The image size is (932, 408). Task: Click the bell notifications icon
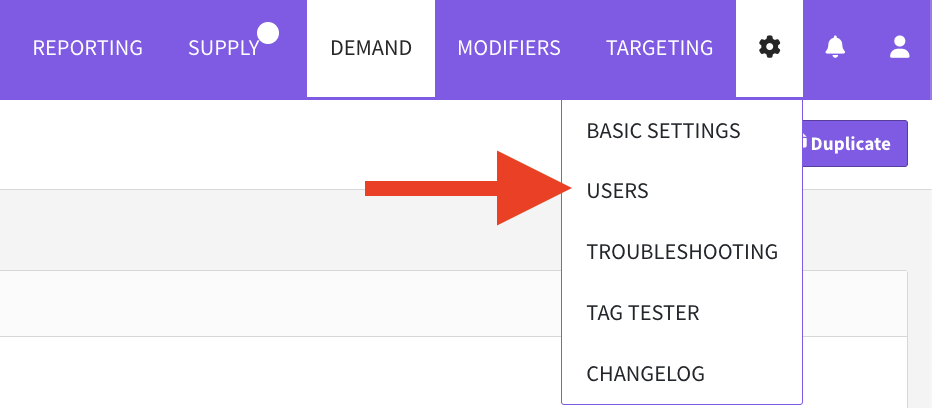(x=834, y=47)
